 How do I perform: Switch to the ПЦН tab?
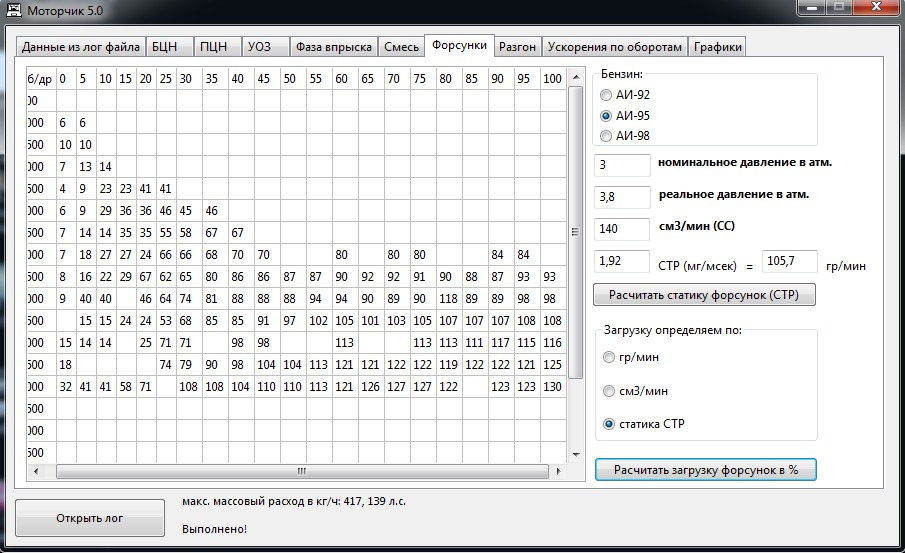218,47
